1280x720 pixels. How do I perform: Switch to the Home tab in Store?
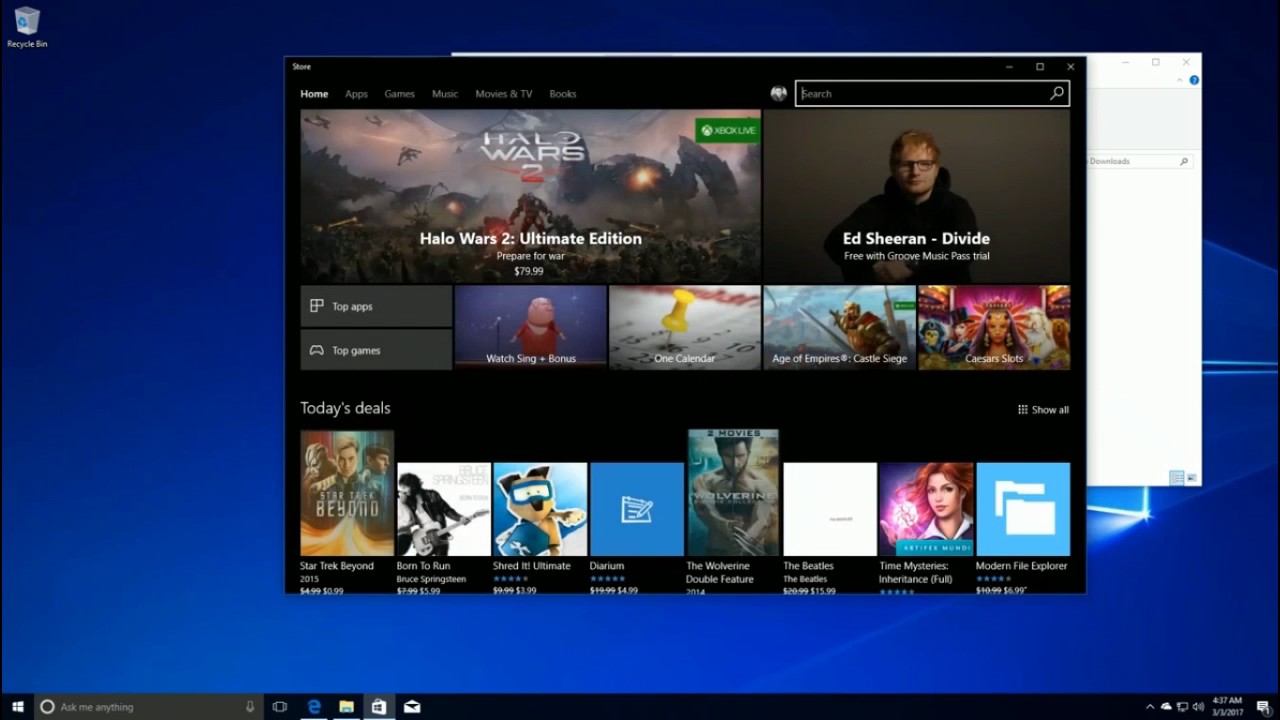[x=314, y=94]
